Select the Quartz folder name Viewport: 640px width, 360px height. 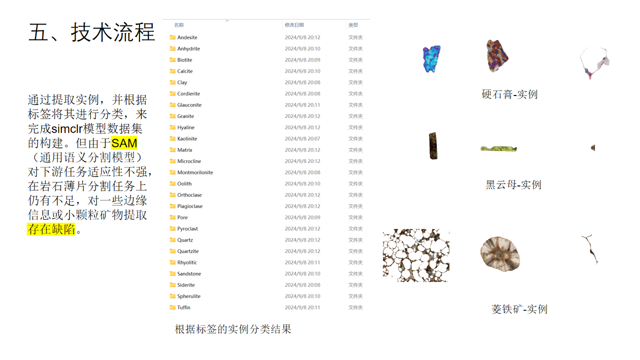[185, 240]
